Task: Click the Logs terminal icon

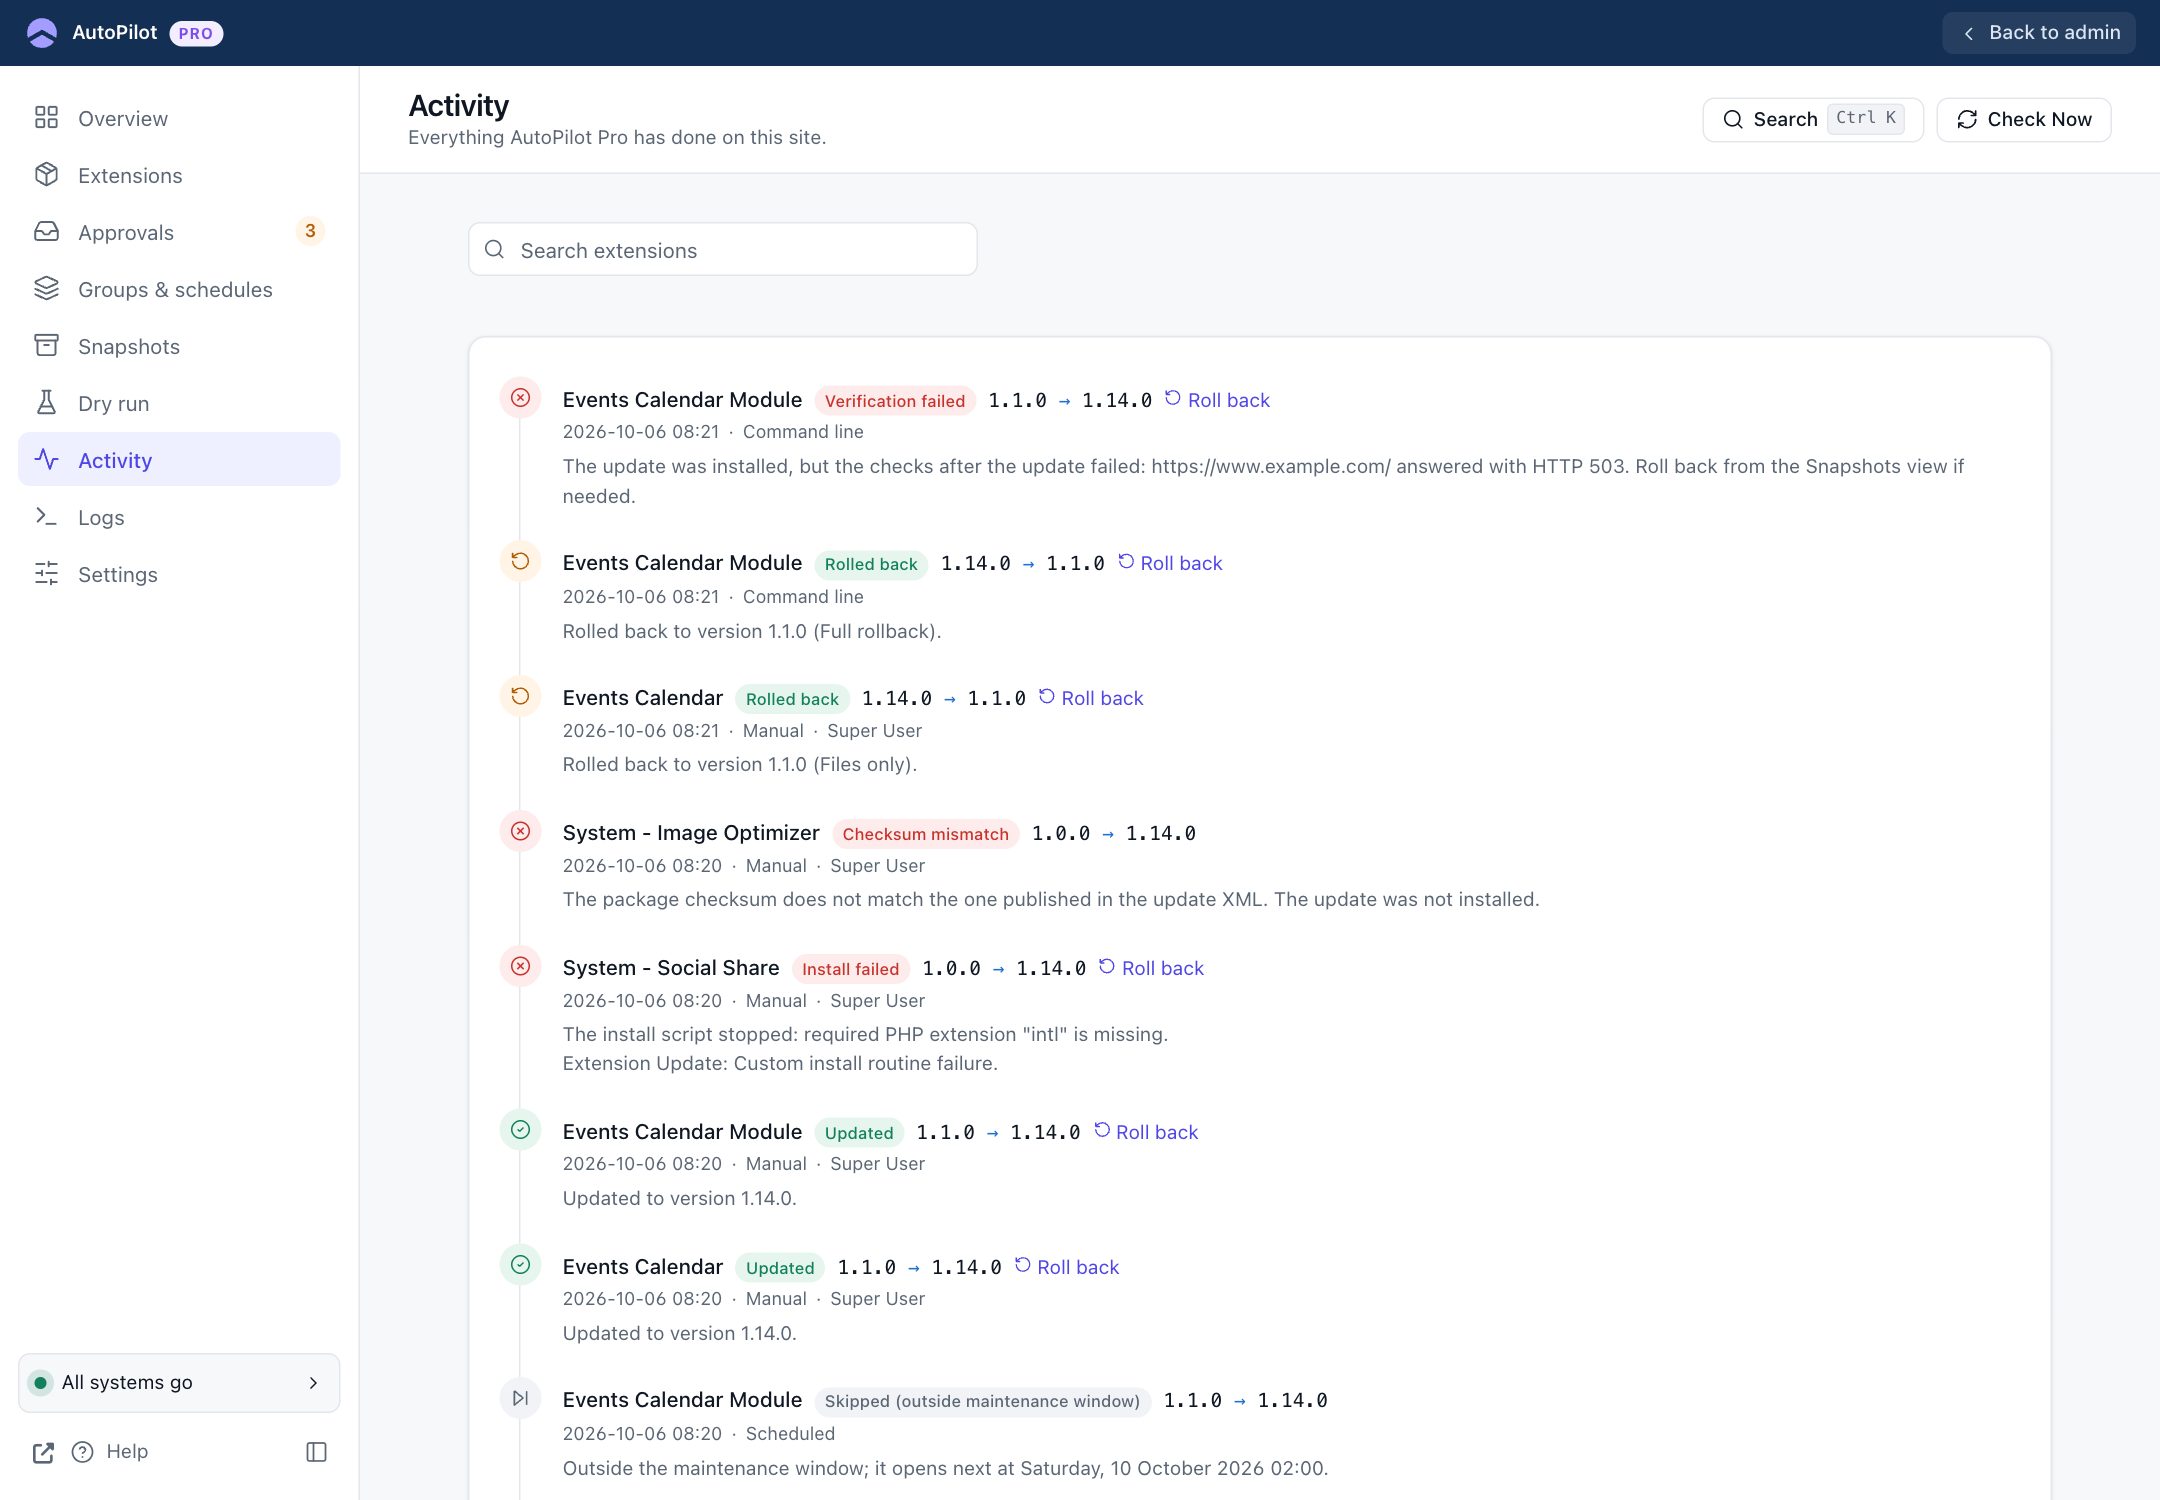Action: point(46,517)
